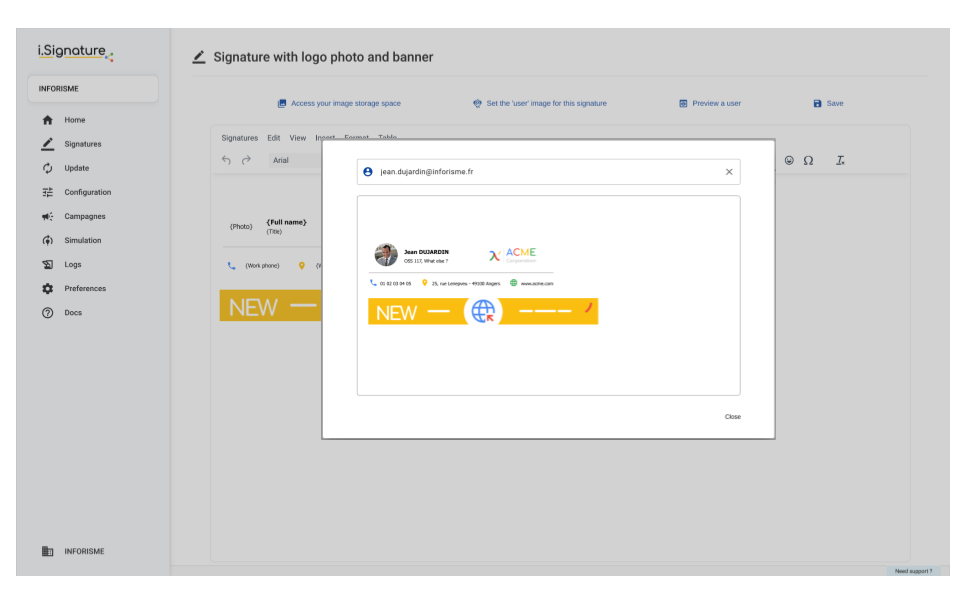The height and width of the screenshot is (604, 966).
Task: Click the Simulation icon in sidebar
Action: tap(47, 240)
